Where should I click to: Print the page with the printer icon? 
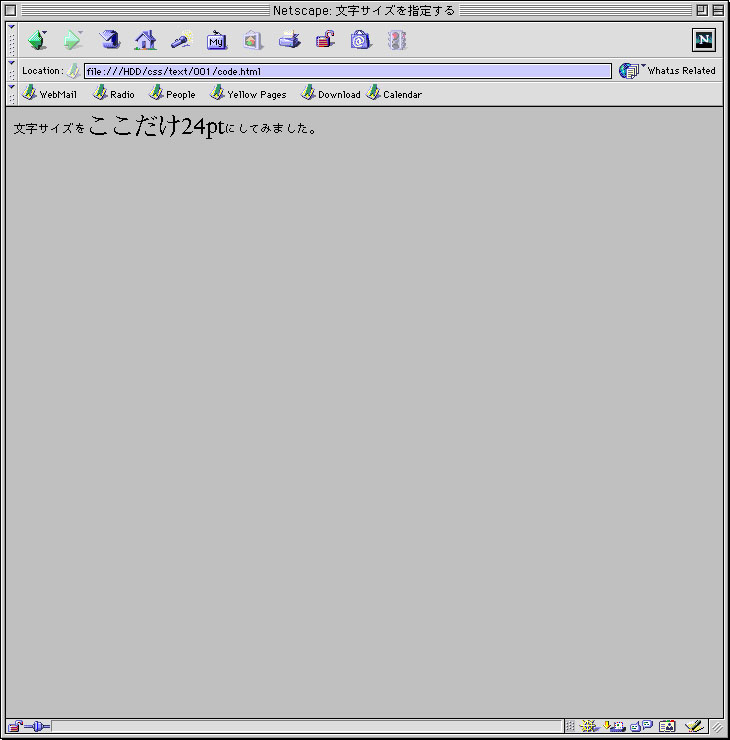click(289, 40)
